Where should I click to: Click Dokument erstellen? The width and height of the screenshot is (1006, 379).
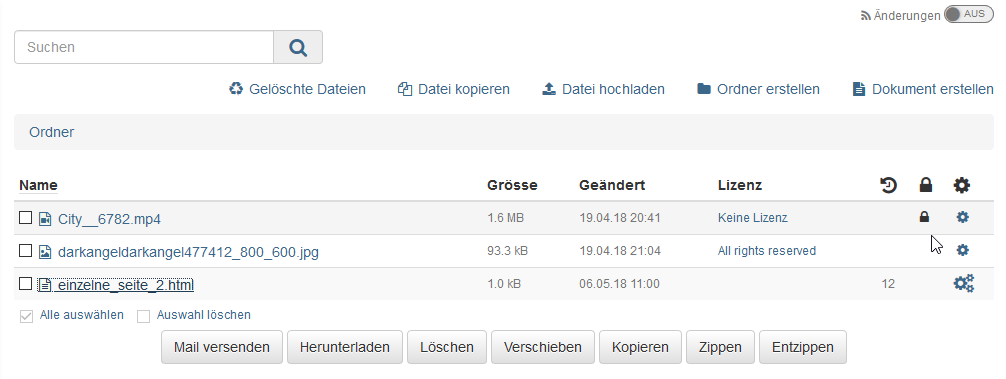click(x=932, y=89)
